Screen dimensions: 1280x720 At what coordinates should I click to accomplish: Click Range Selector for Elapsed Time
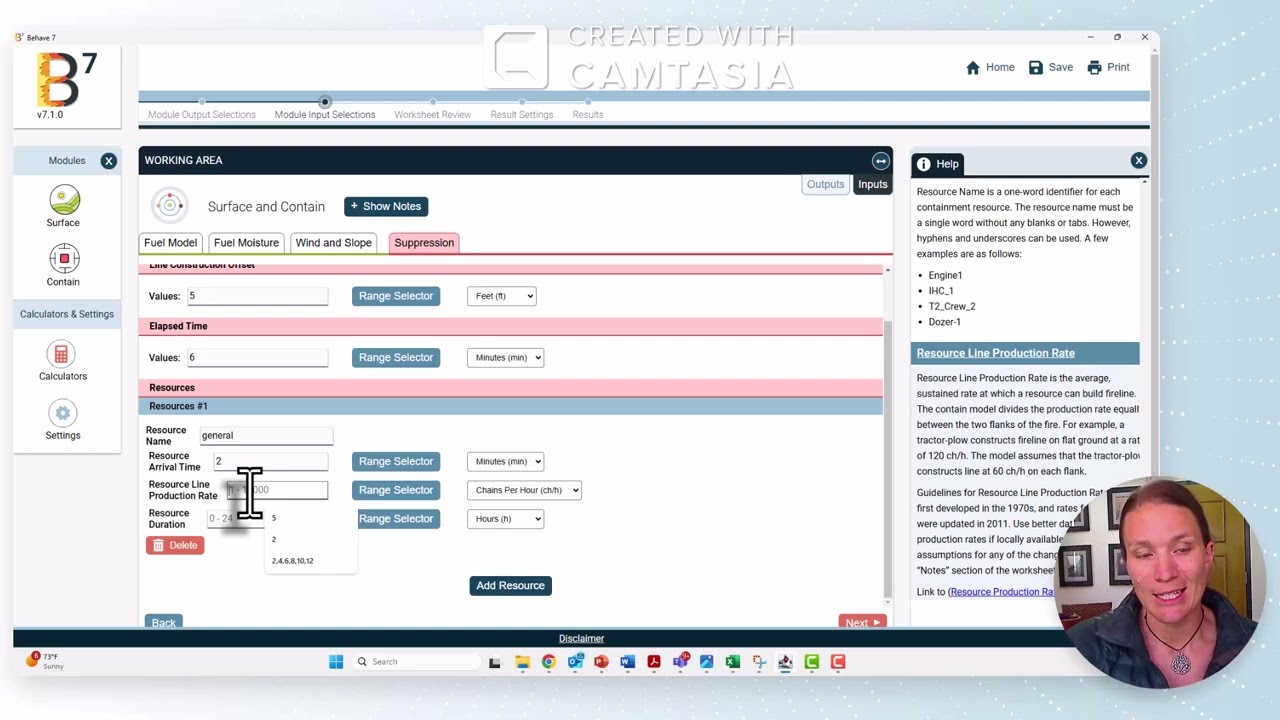tap(396, 357)
